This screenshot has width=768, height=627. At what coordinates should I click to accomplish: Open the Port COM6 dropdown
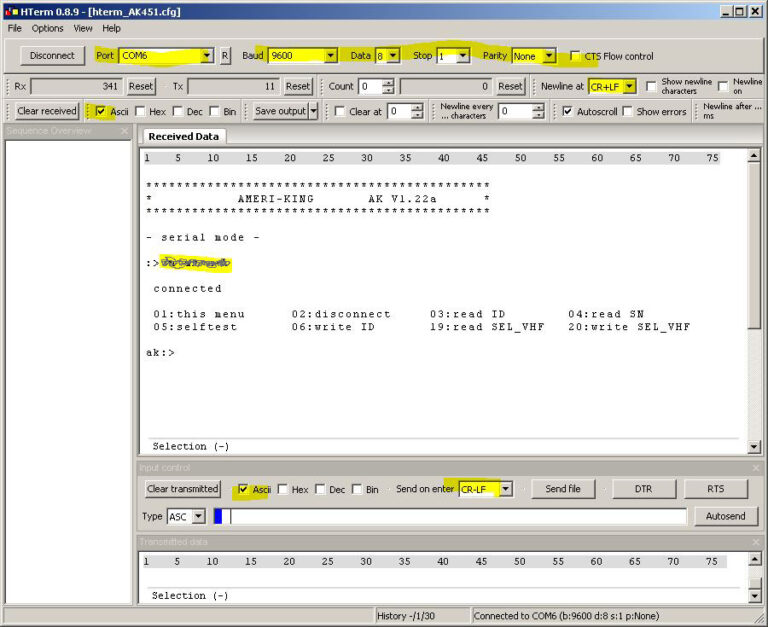pos(207,56)
